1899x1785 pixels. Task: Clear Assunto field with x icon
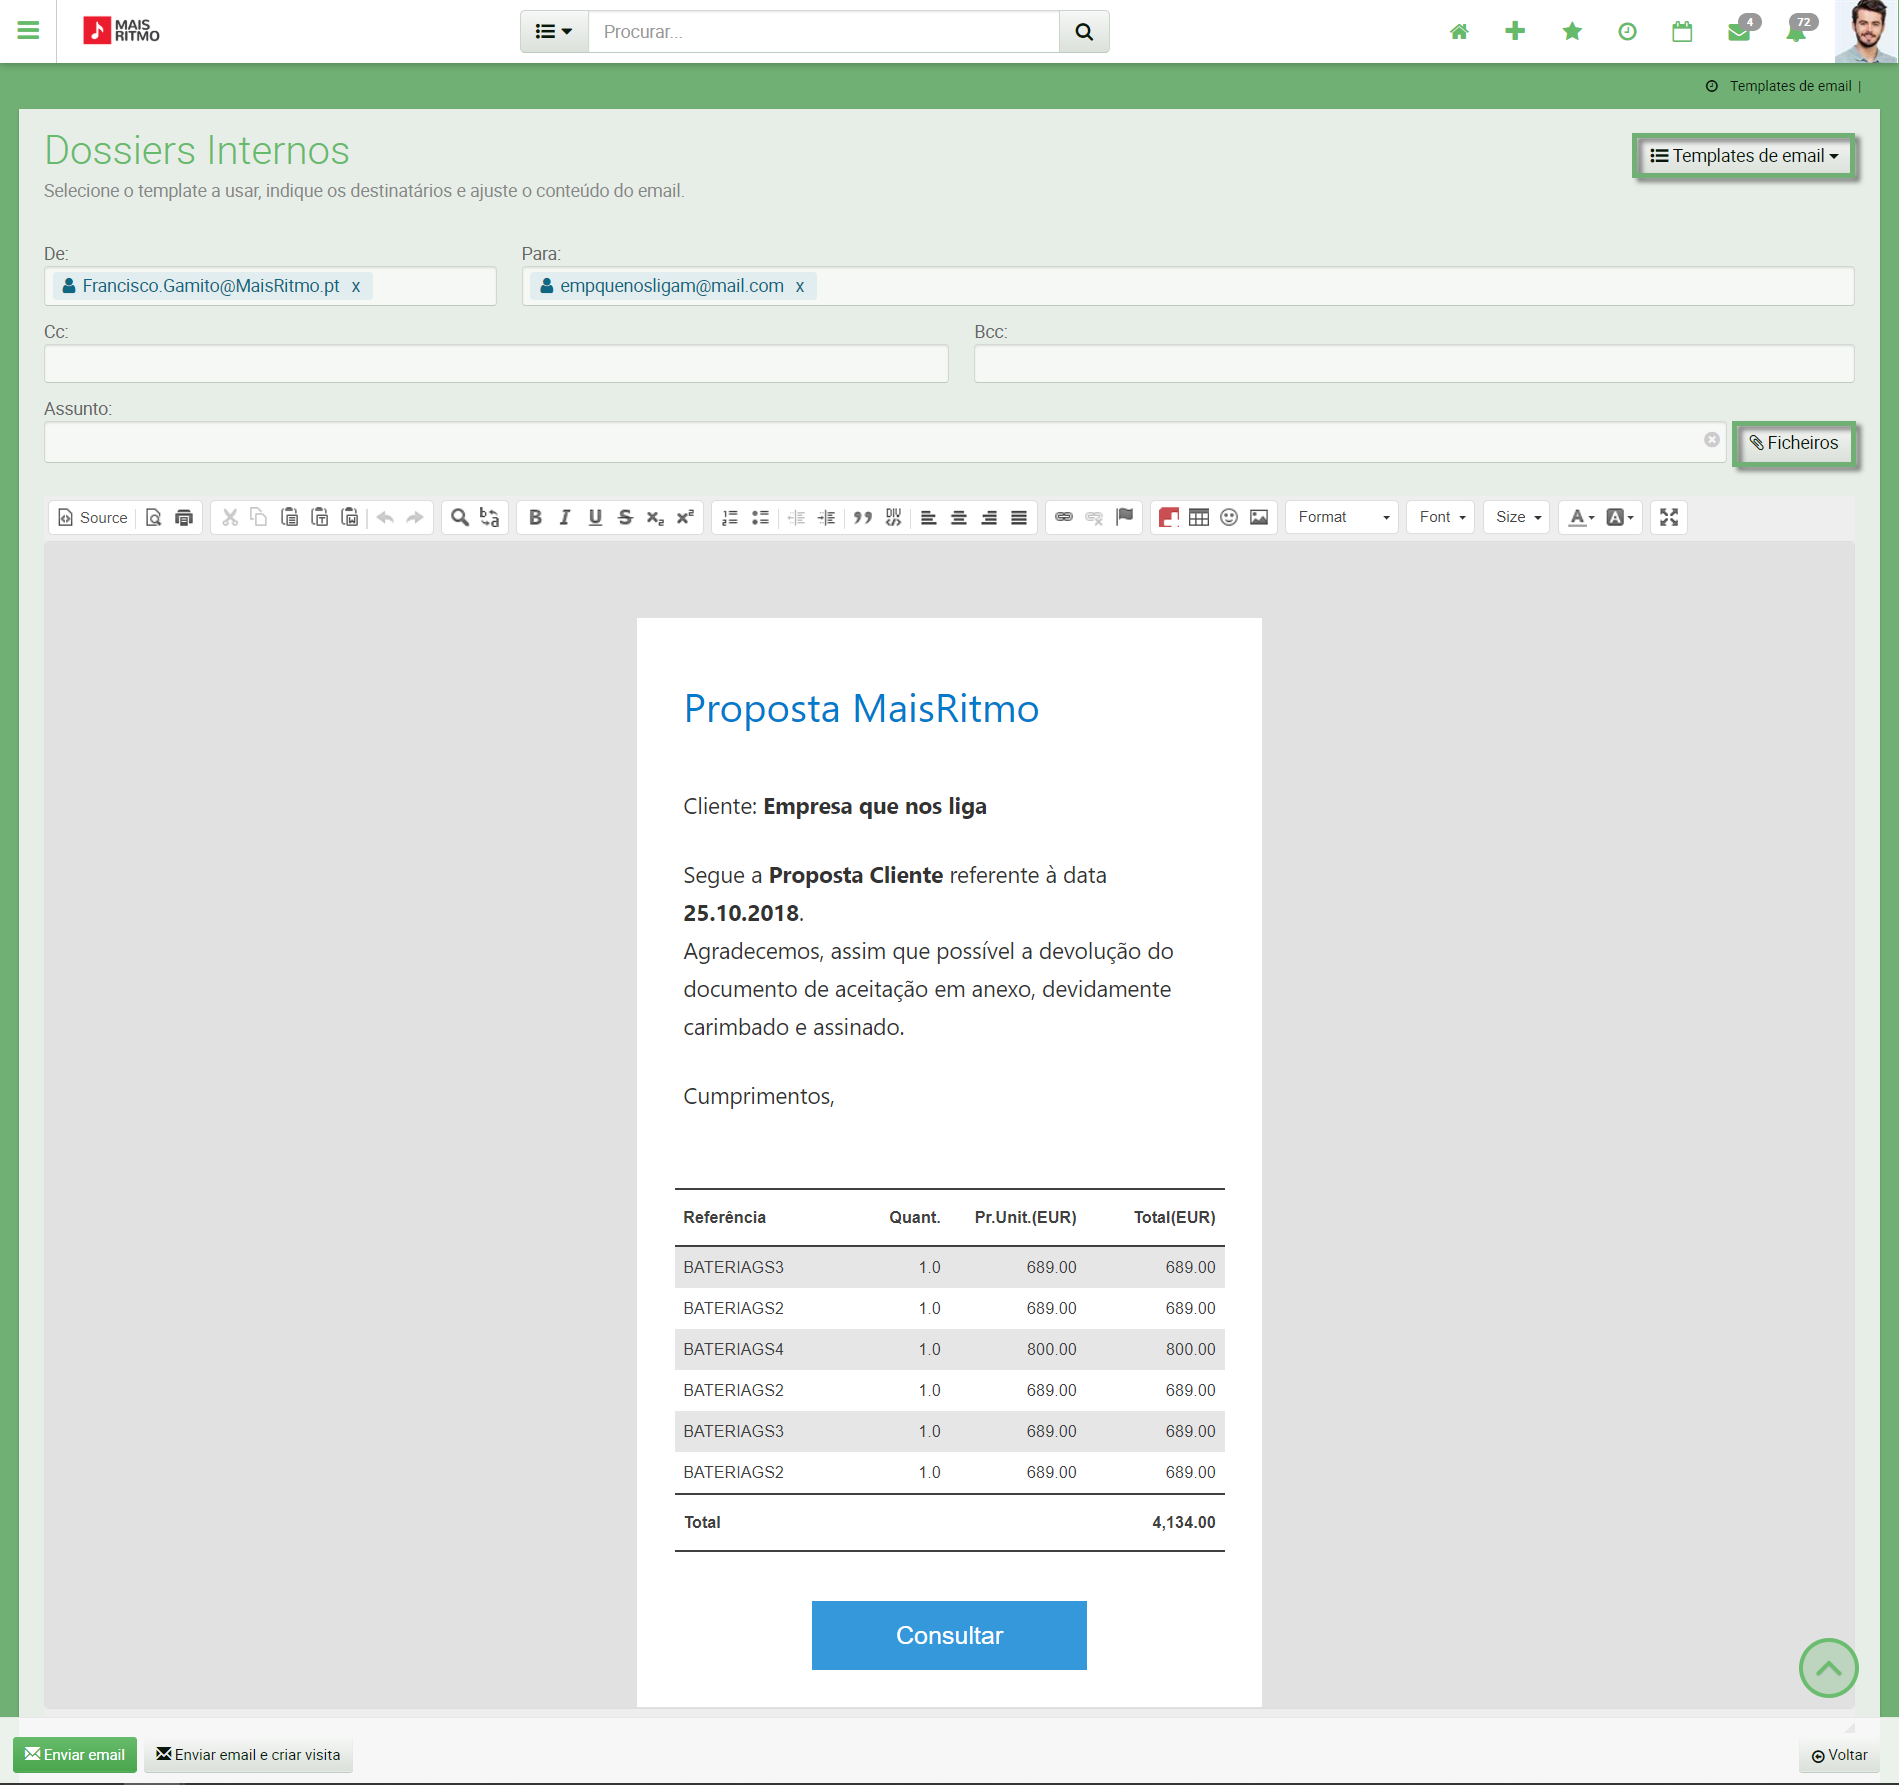[x=1712, y=440]
